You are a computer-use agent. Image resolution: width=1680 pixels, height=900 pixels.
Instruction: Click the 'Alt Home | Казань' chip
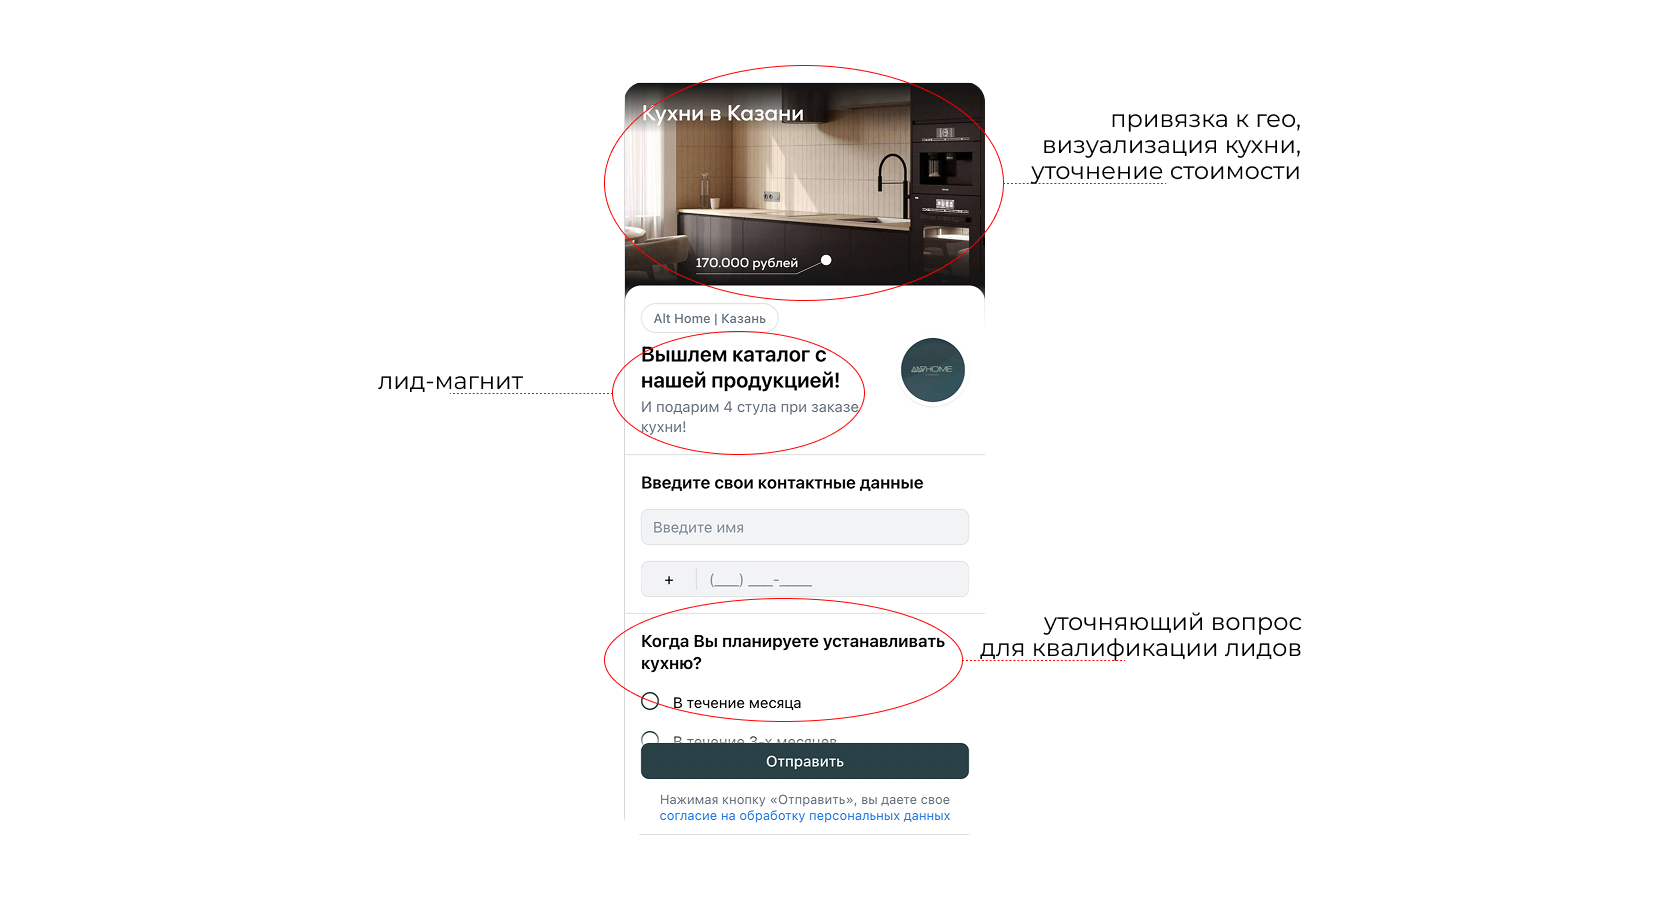pyautogui.click(x=710, y=318)
